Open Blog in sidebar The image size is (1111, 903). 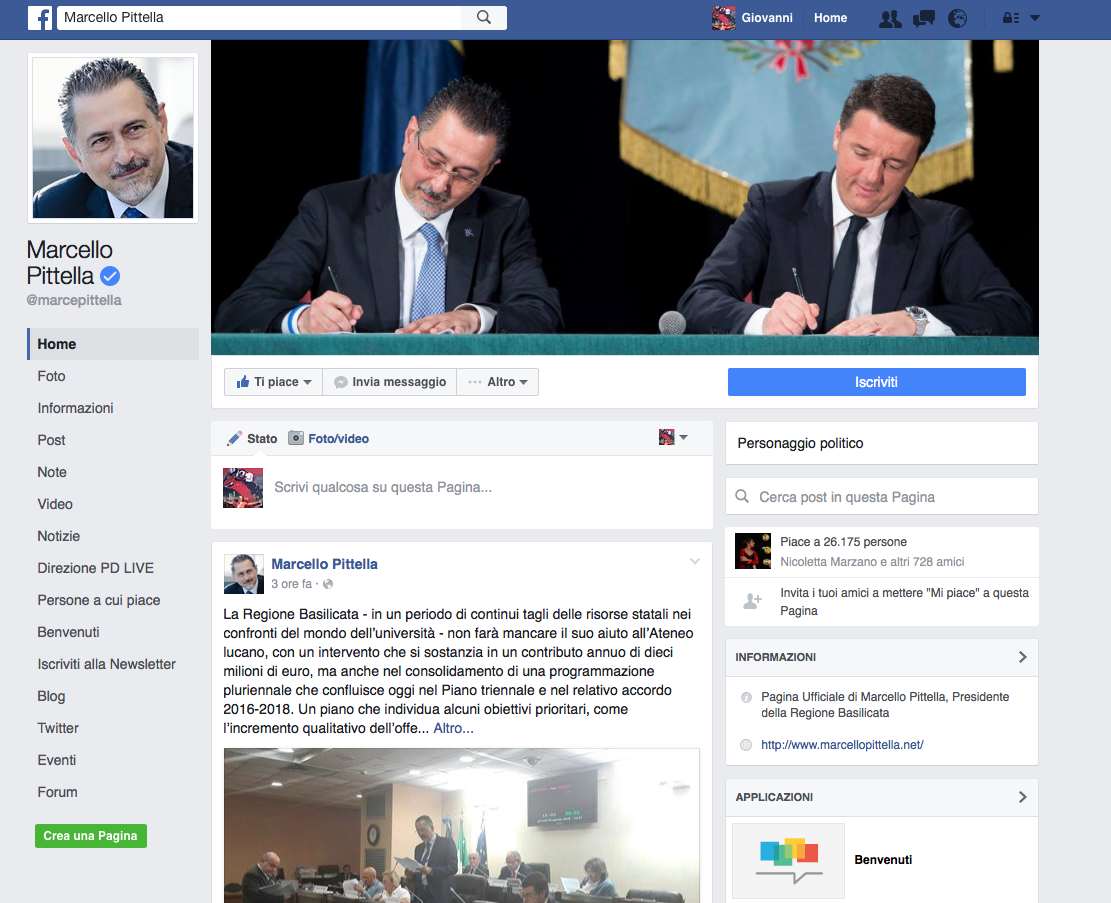[51, 696]
